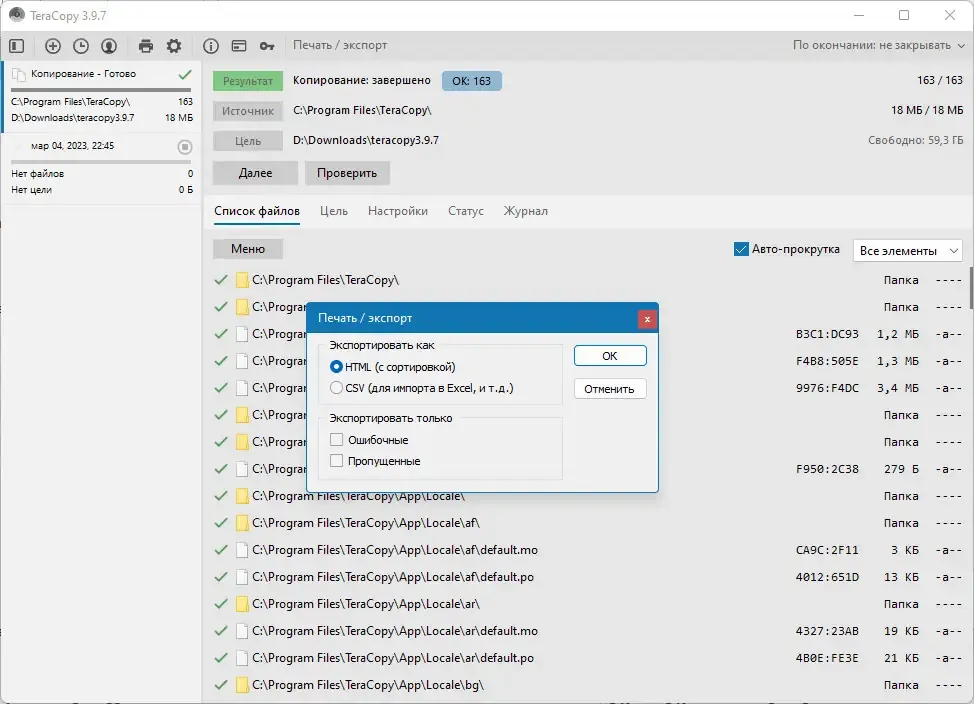Add a new task with plus icon
Viewport: 974px width, 704px height.
click(x=53, y=45)
